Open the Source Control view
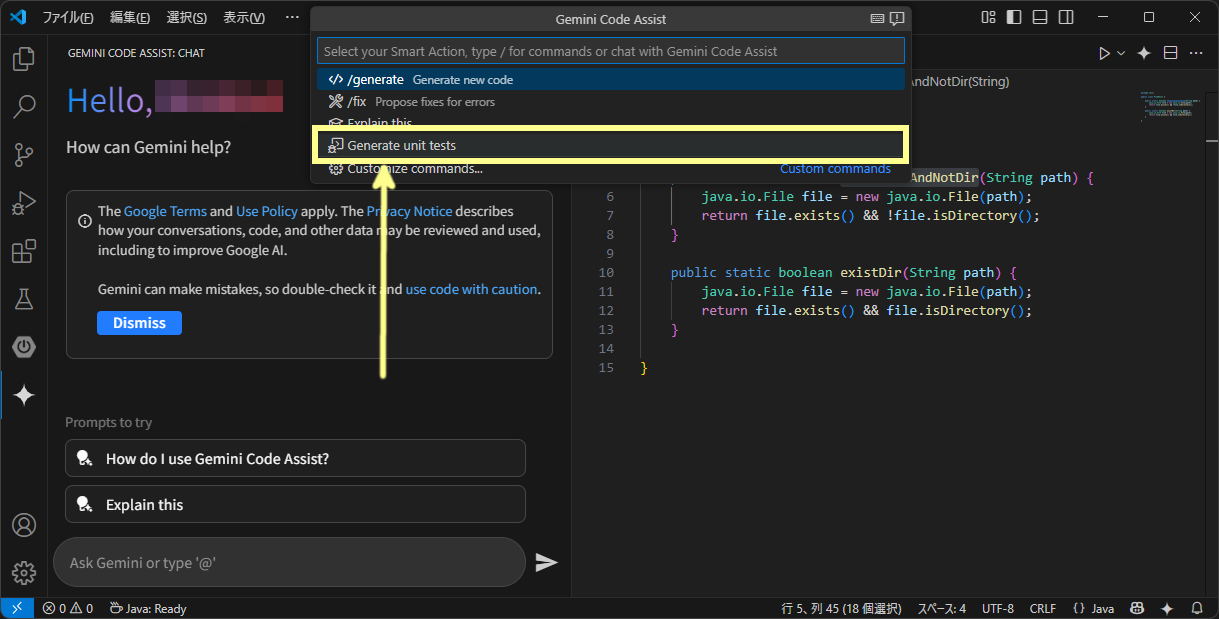Viewport: 1219px width, 619px height. point(23,155)
